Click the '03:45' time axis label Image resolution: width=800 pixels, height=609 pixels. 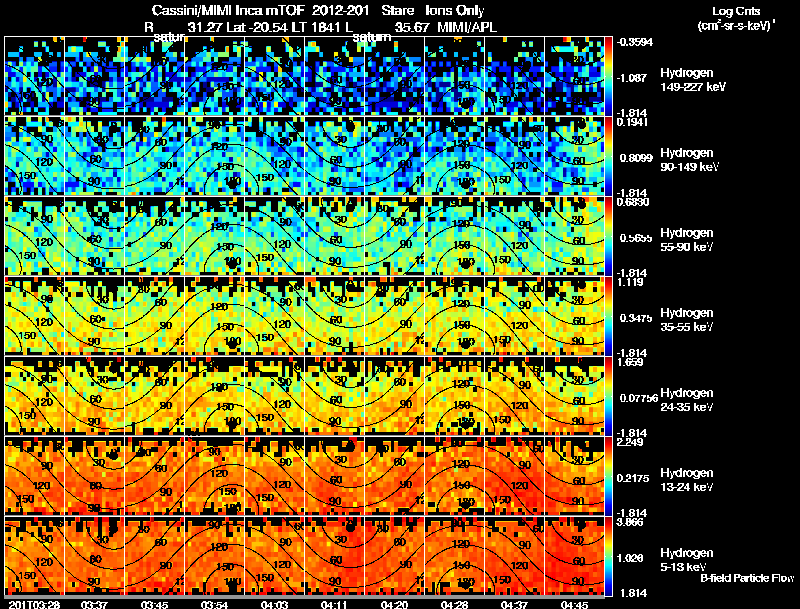click(x=154, y=604)
